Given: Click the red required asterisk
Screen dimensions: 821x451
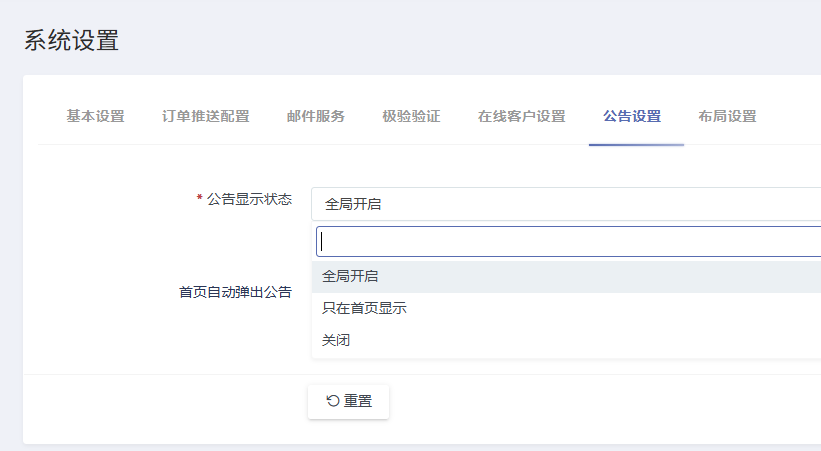Looking at the screenshot, I should pyautogui.click(x=199, y=199).
